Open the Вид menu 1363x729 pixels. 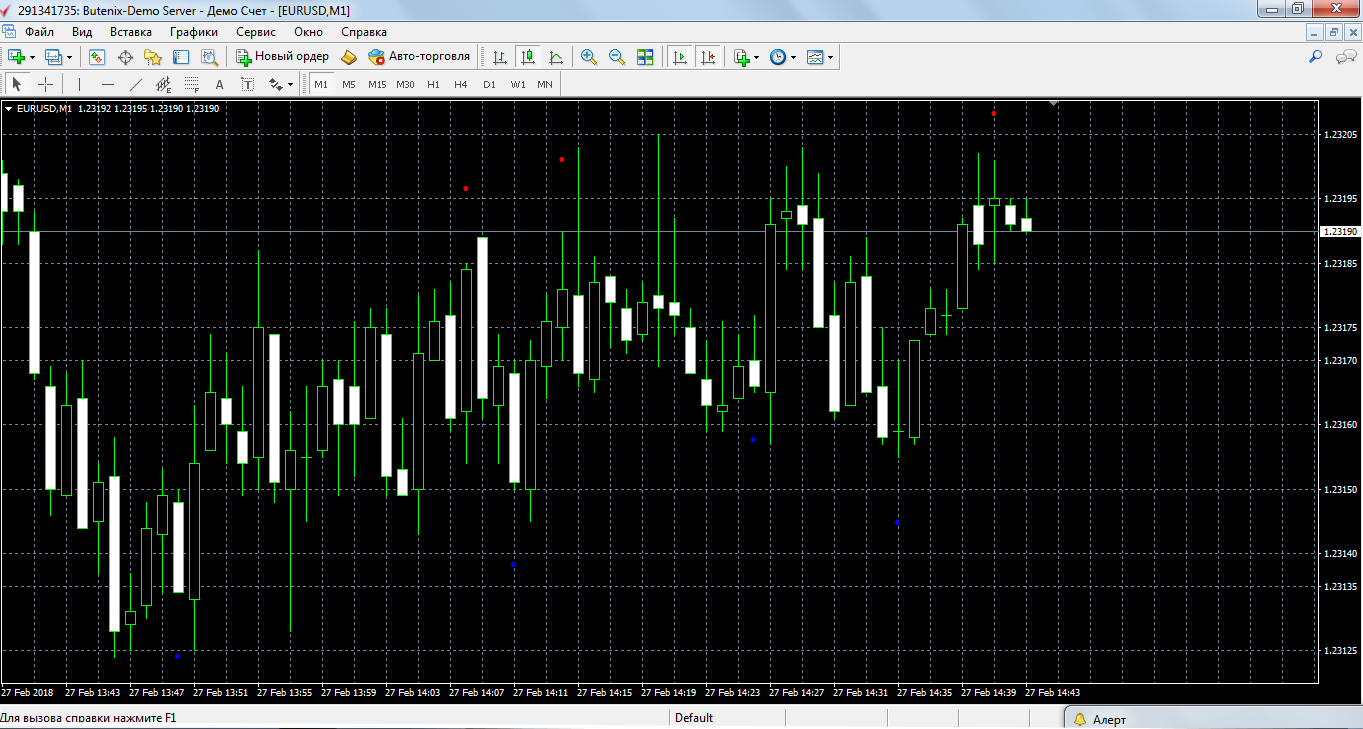click(x=82, y=31)
